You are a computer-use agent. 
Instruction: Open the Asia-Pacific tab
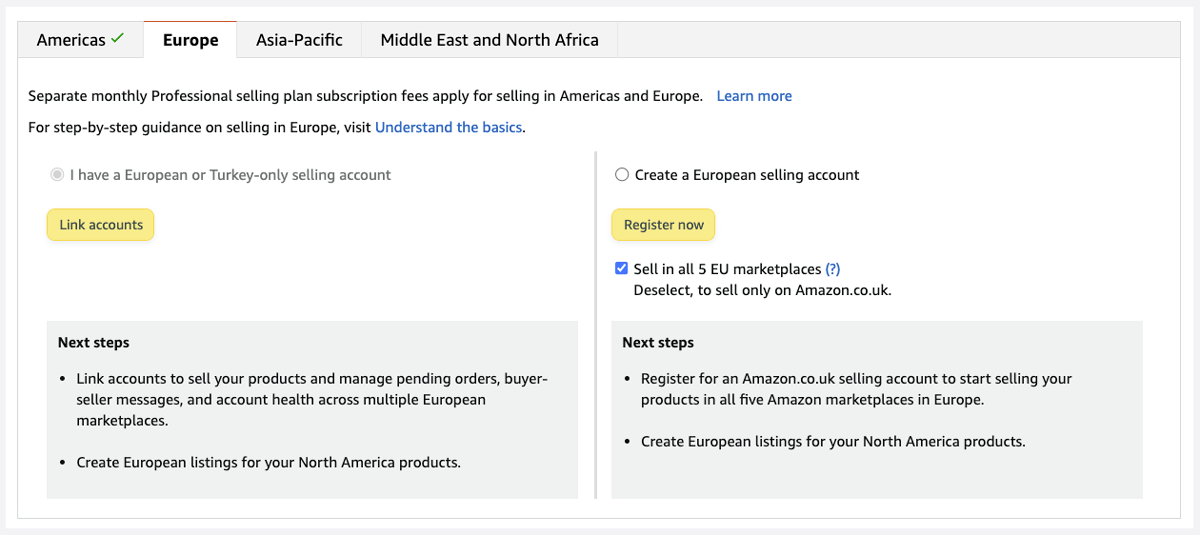tap(299, 40)
